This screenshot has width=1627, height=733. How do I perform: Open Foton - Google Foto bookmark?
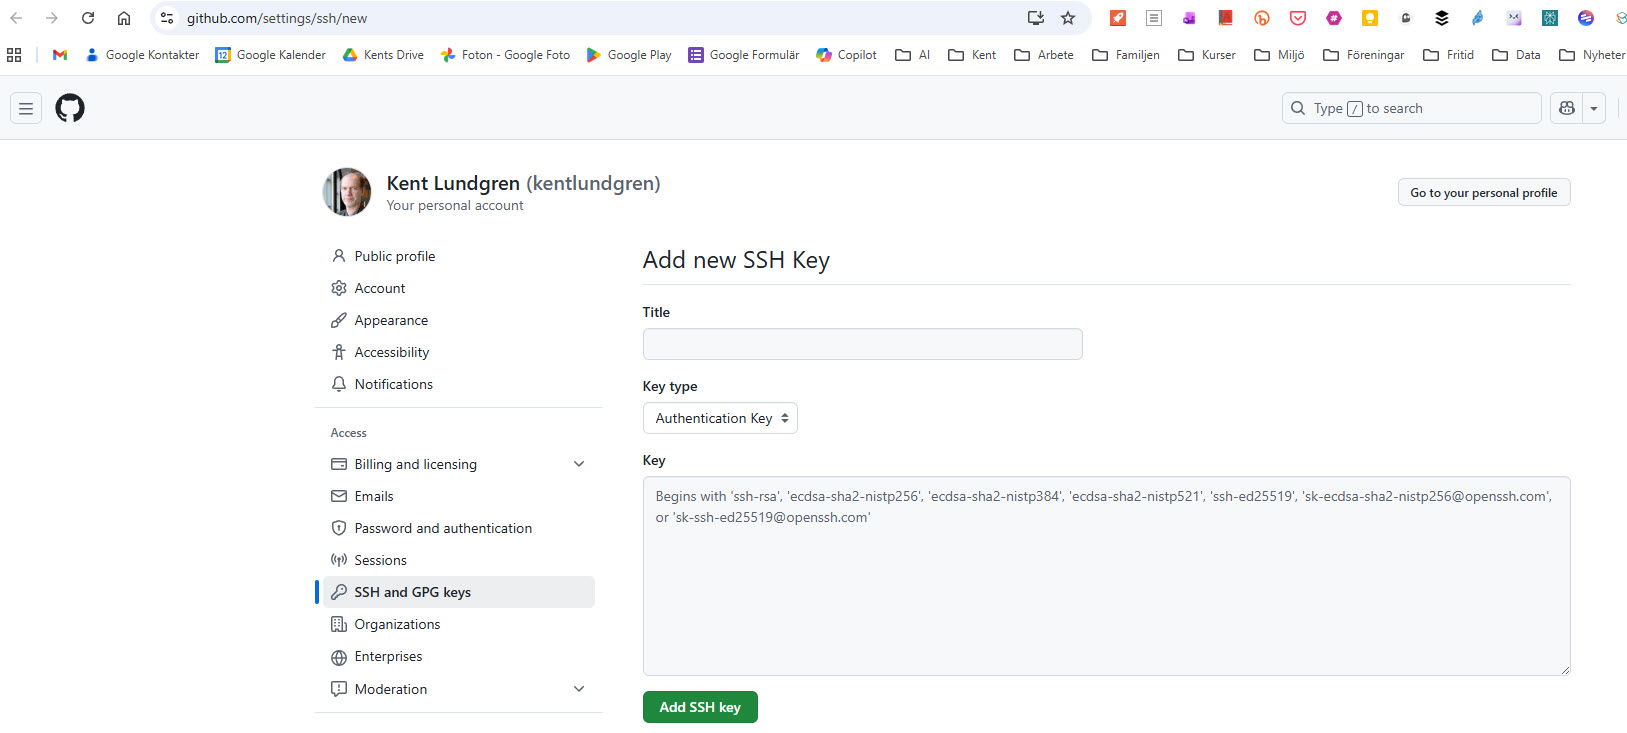pos(505,55)
